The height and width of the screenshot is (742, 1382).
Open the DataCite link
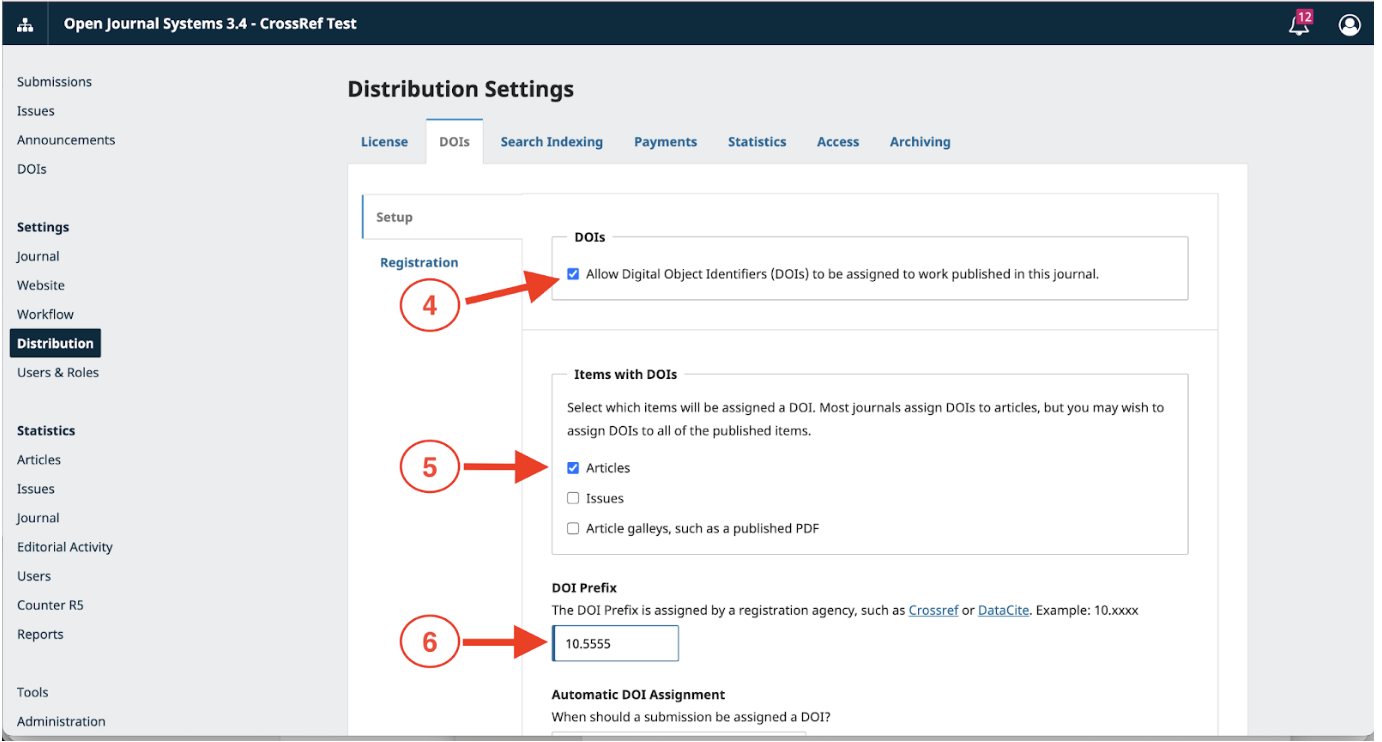point(1003,610)
